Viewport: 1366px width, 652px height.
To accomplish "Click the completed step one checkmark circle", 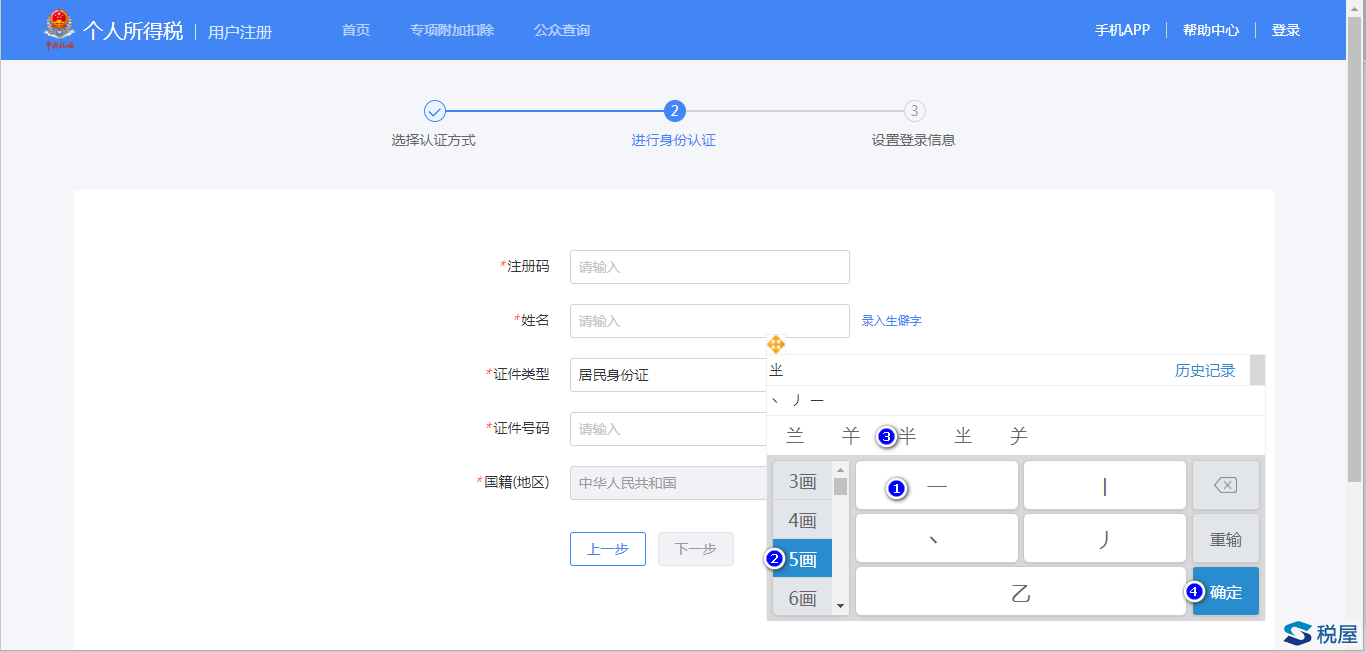I will pos(434,111).
